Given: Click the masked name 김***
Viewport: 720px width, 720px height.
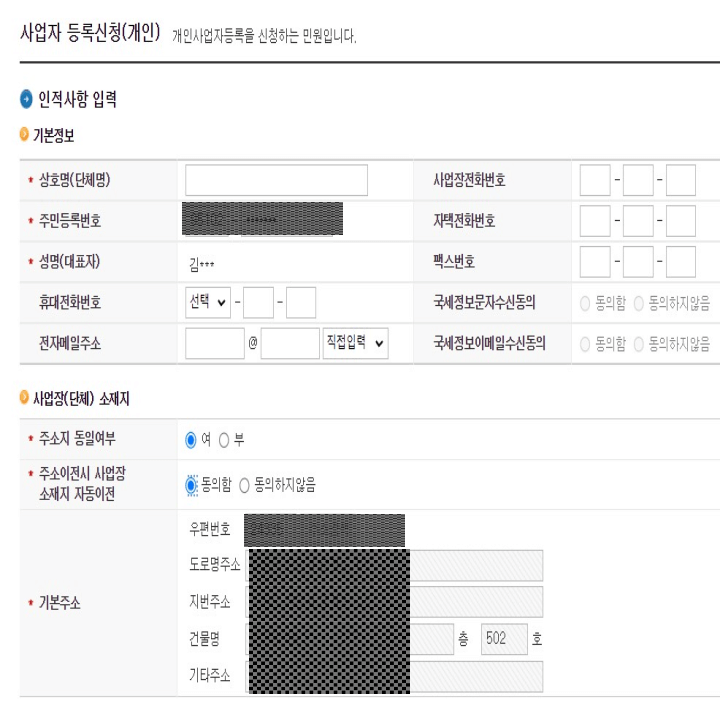Looking at the screenshot, I should coord(201,264).
